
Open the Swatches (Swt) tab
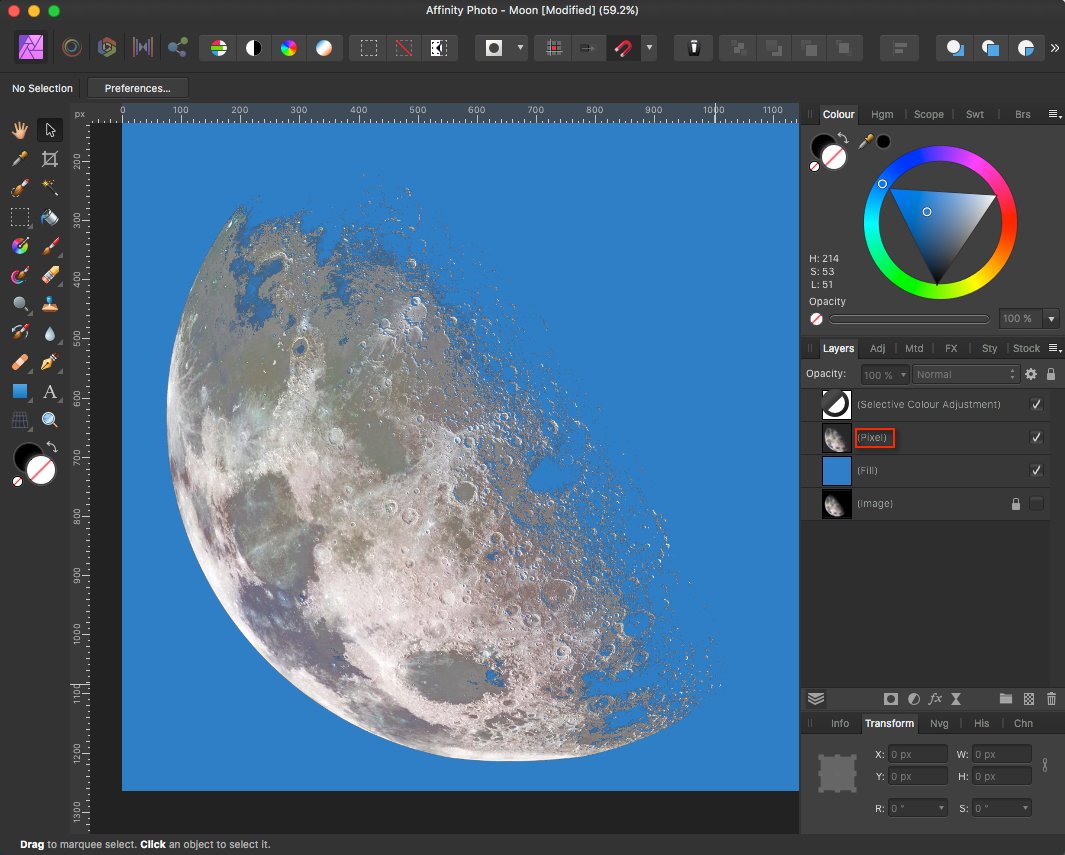[x=975, y=114]
